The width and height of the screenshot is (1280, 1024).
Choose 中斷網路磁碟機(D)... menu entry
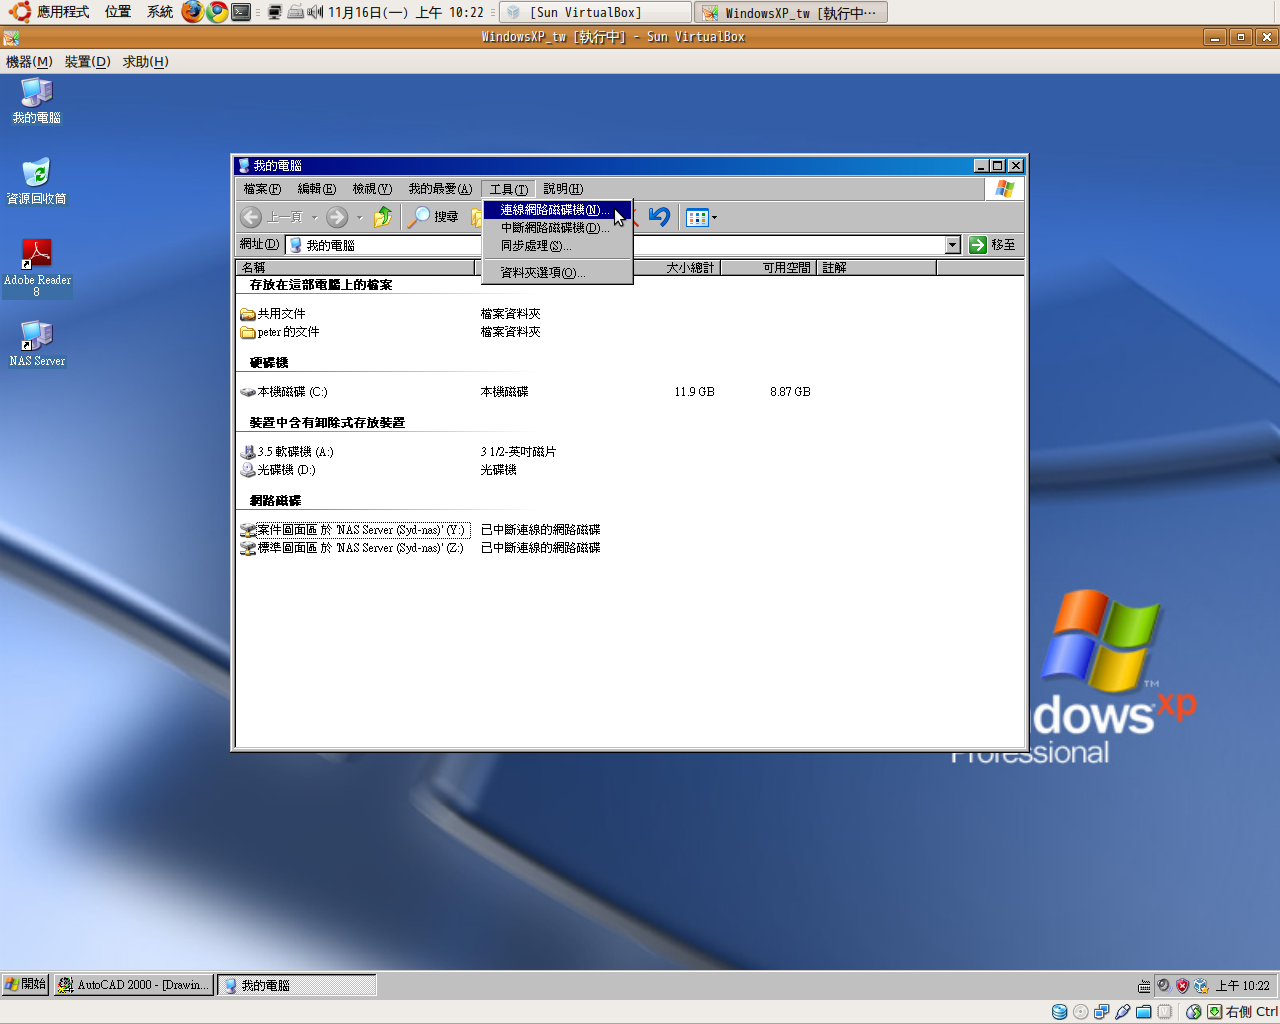tap(557, 228)
